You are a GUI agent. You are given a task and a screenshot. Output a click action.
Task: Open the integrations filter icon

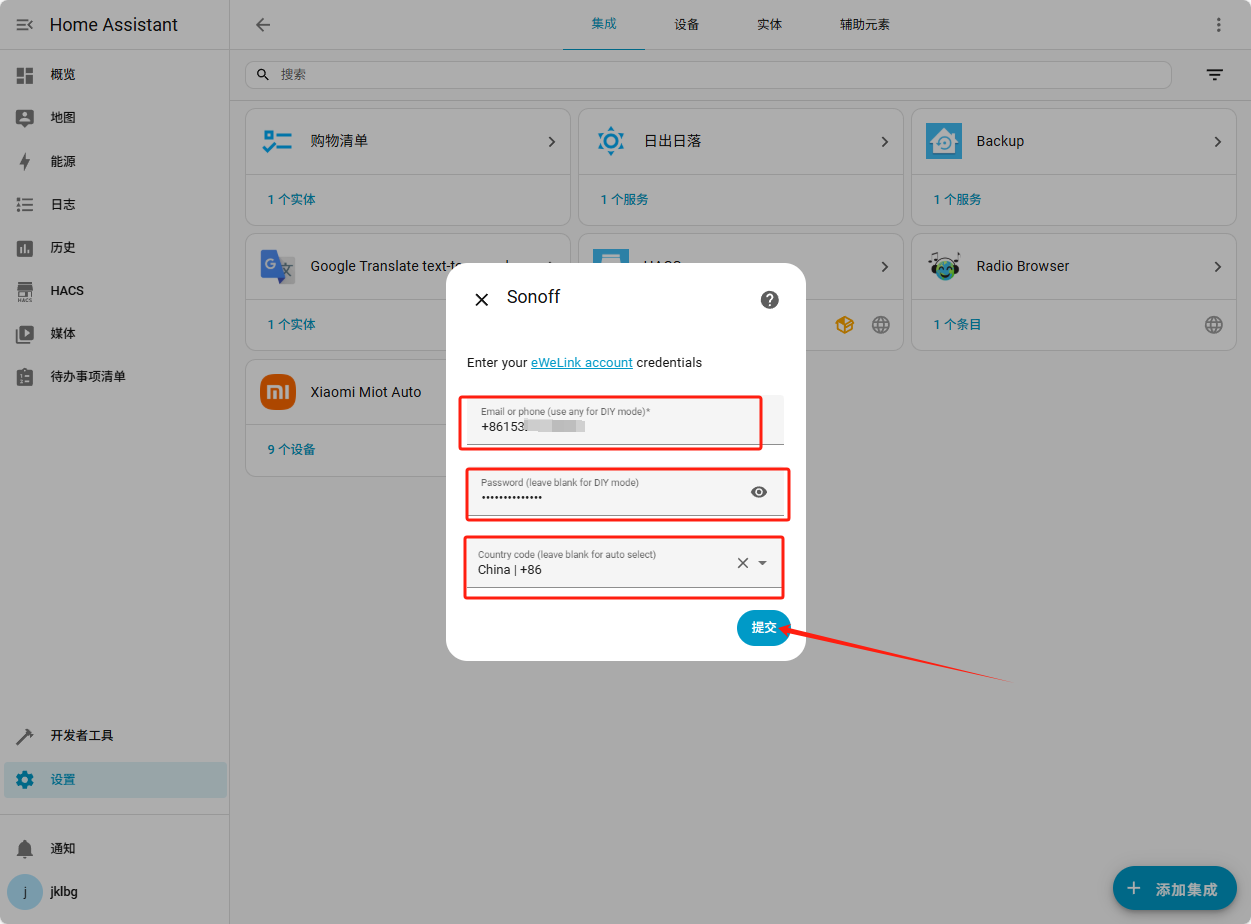[1214, 75]
